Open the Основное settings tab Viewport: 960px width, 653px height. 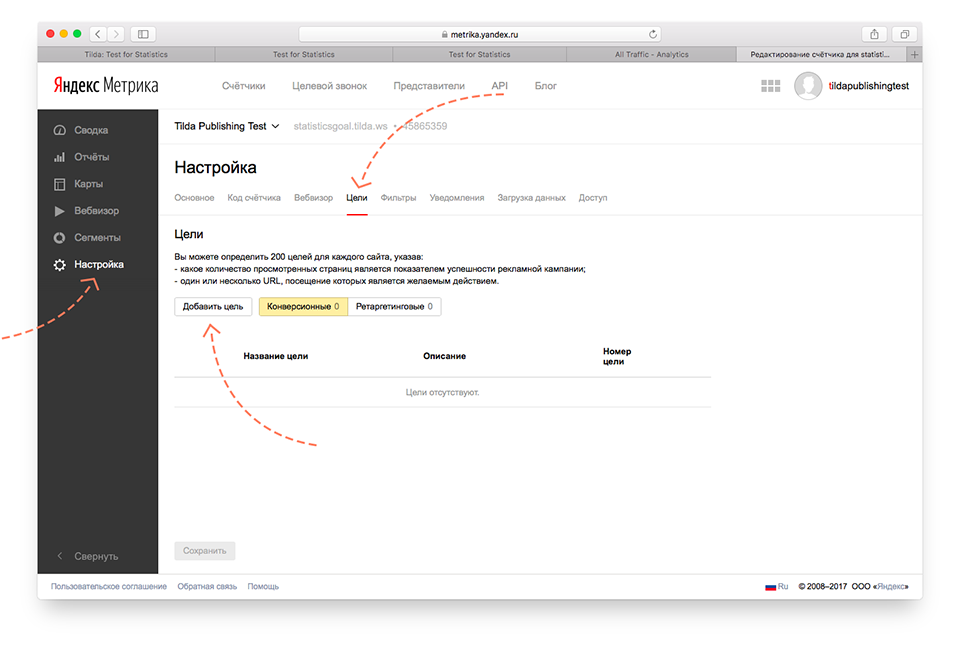click(x=194, y=198)
